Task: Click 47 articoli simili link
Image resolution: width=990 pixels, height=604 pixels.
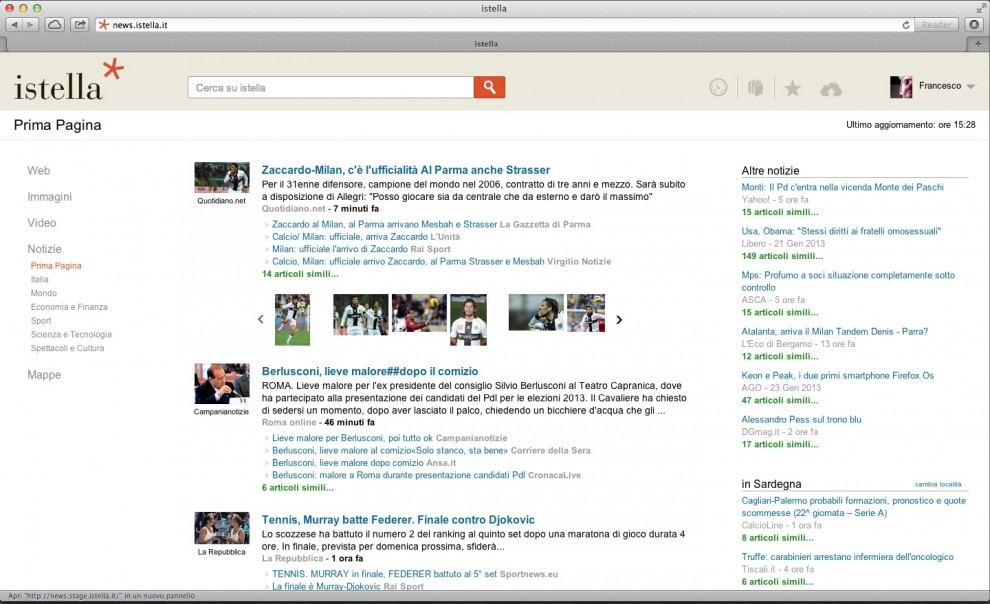Action: 780,400
